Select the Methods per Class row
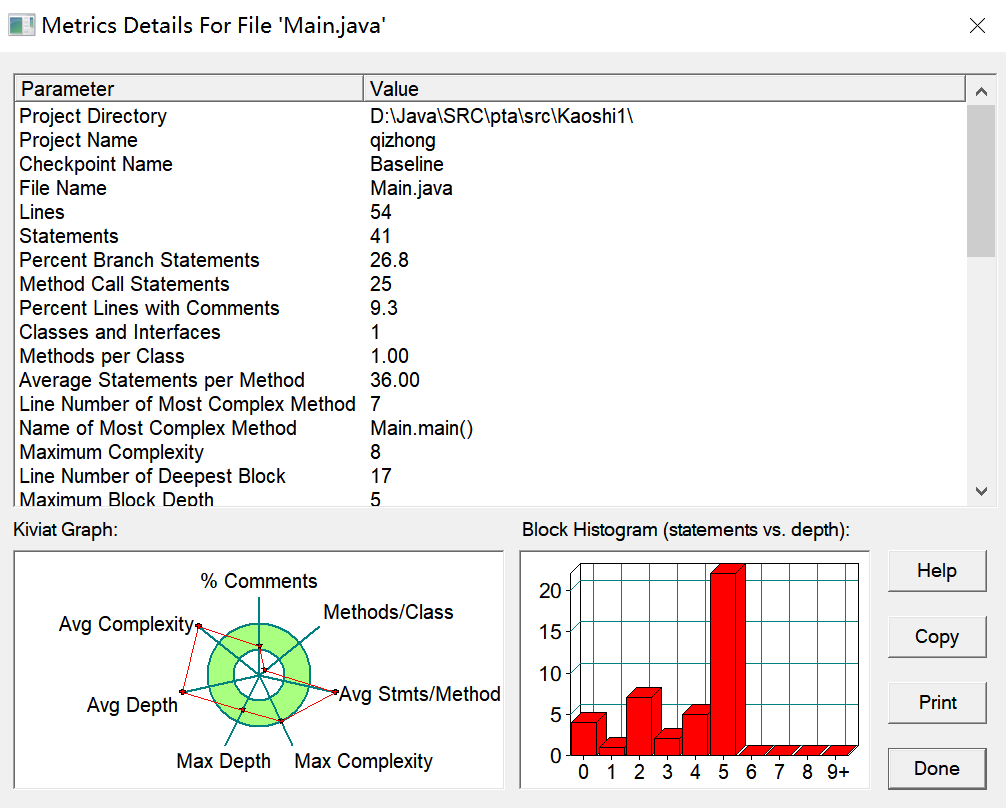The image size is (1006, 808). [490, 356]
